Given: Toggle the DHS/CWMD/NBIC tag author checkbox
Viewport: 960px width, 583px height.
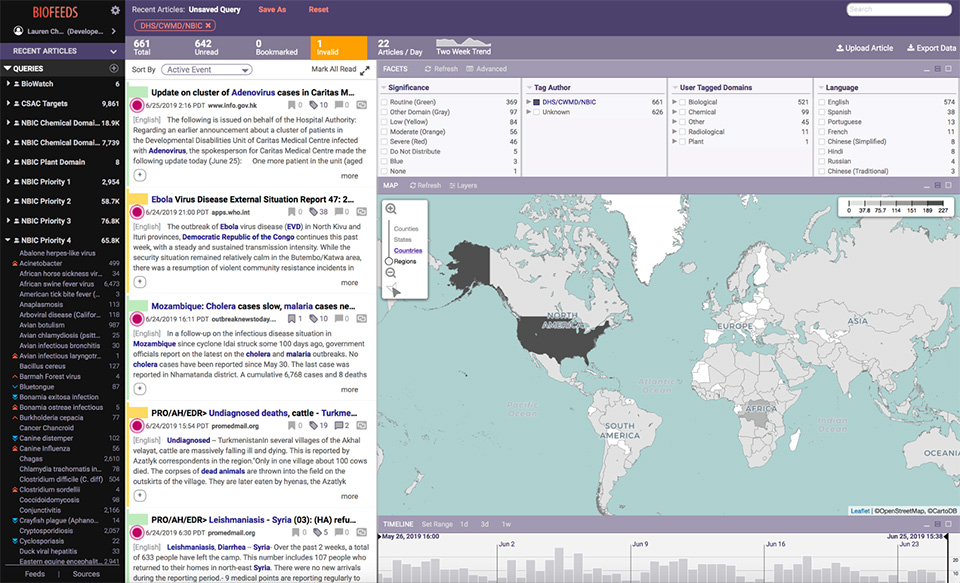Looking at the screenshot, I should 536,102.
